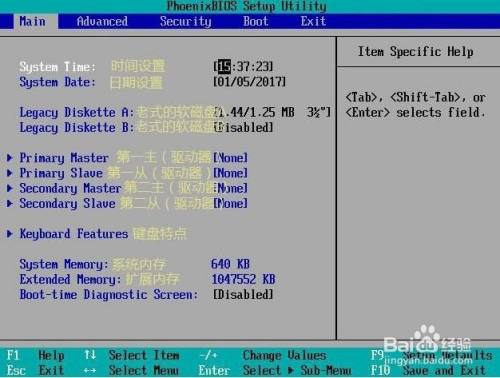Select the System Time label
Viewport: 500px width, 378px height.
click(x=57, y=67)
